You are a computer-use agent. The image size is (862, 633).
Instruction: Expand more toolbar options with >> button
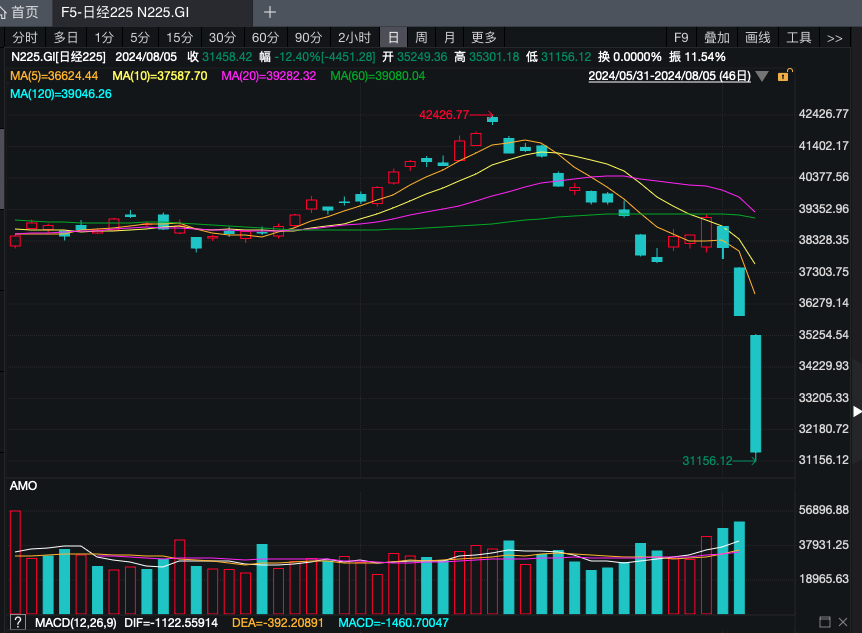(835, 38)
